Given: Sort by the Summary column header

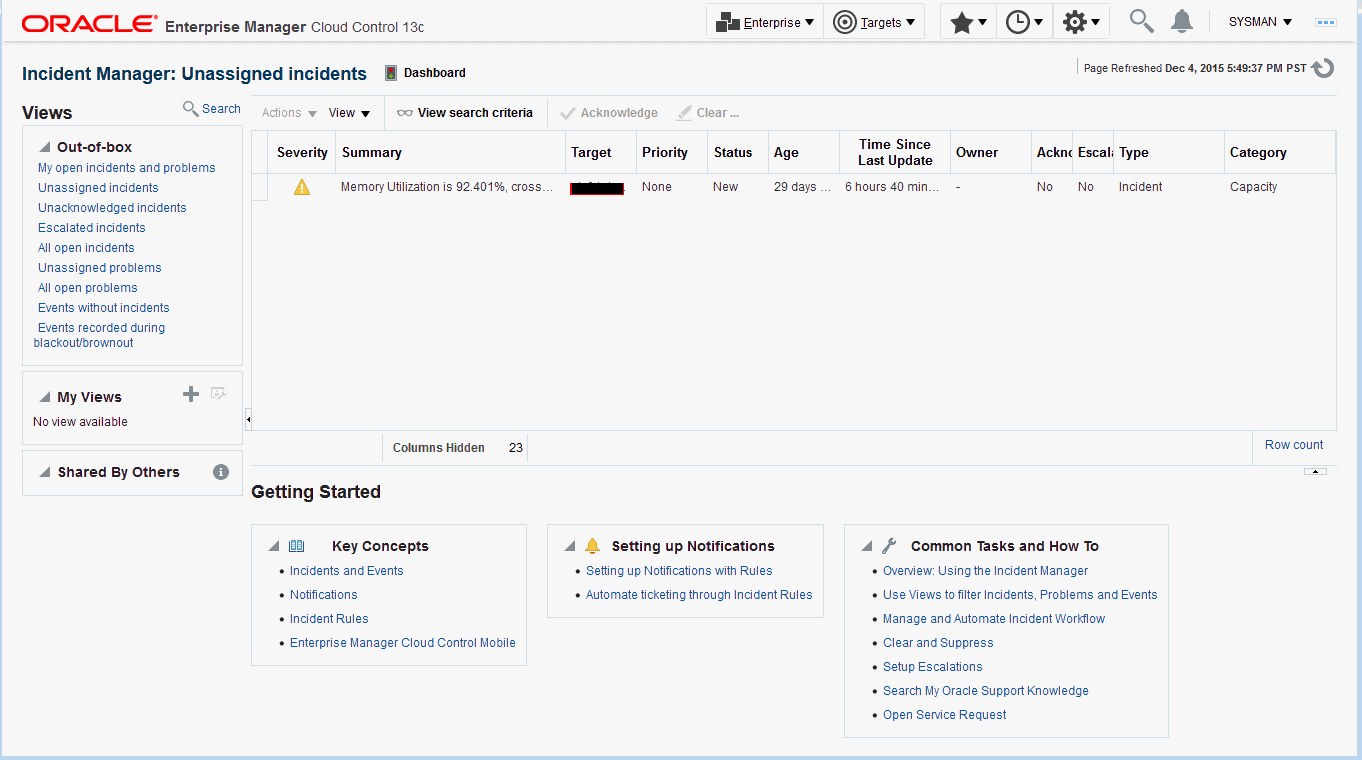Looking at the screenshot, I should 450,153.
